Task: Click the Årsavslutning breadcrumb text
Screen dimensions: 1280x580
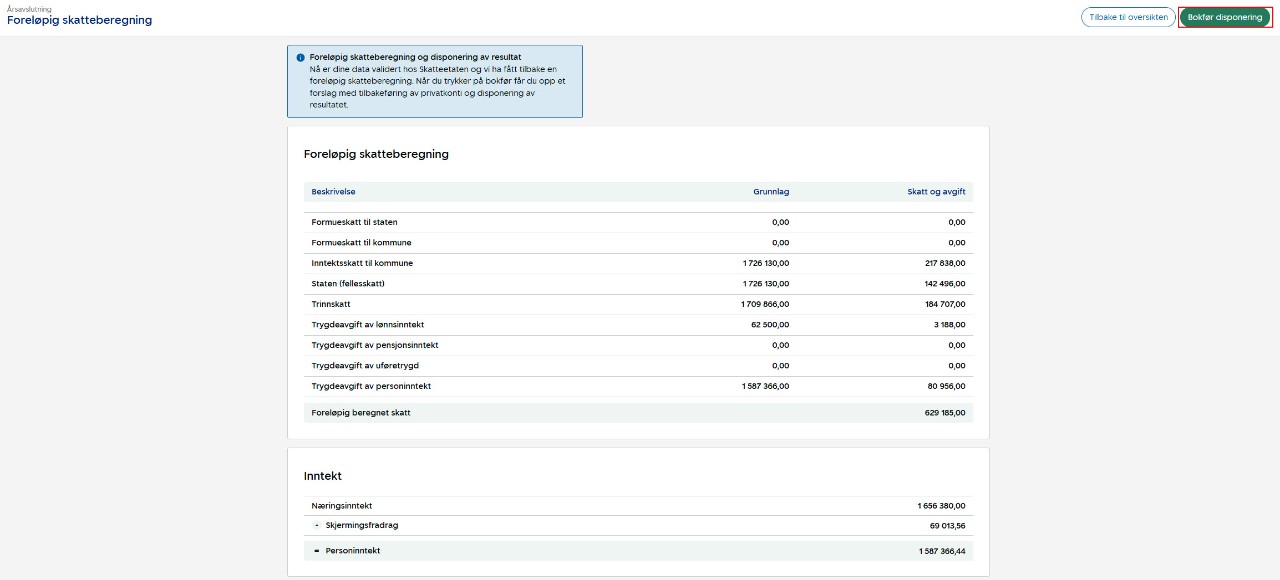Action: [29, 8]
